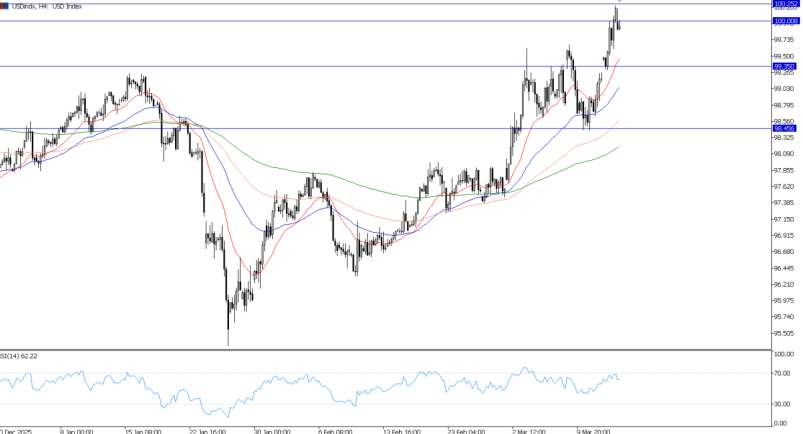
Task: Click the 99.500 value on the price axis
Action: [x=784, y=56]
